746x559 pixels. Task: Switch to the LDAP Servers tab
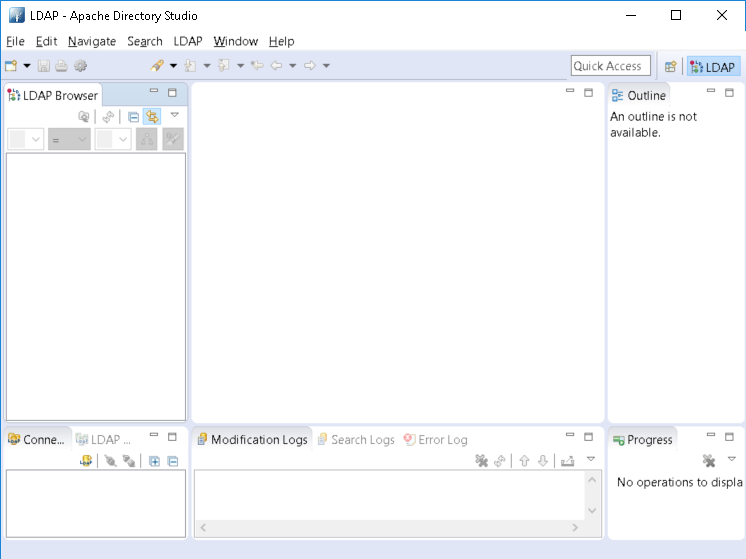103,439
